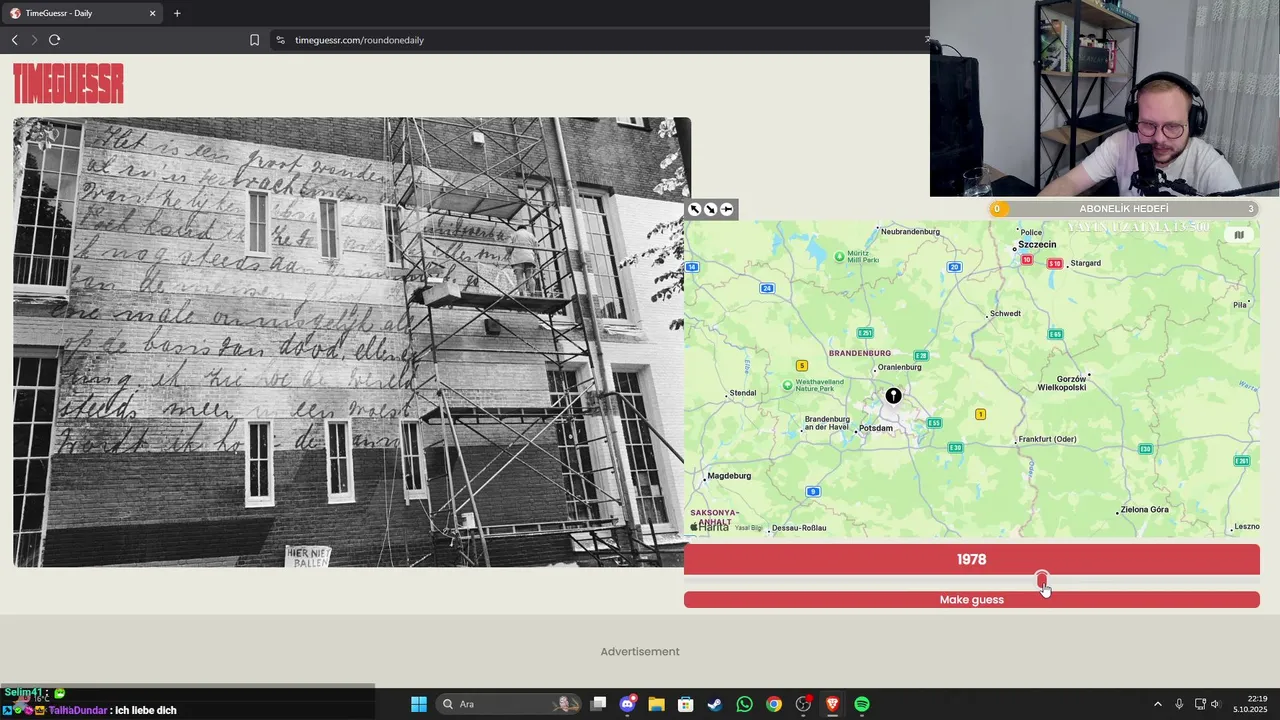
Task: Open Microsoft Store from the taskbar
Action: pos(685,704)
